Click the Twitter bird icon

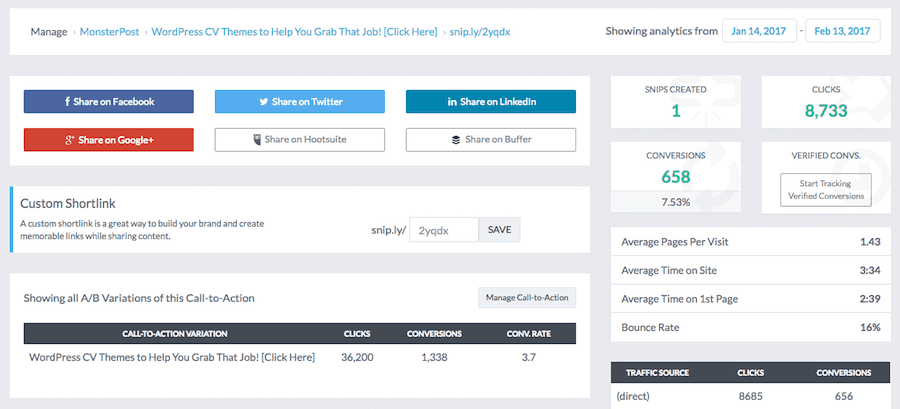(x=264, y=102)
